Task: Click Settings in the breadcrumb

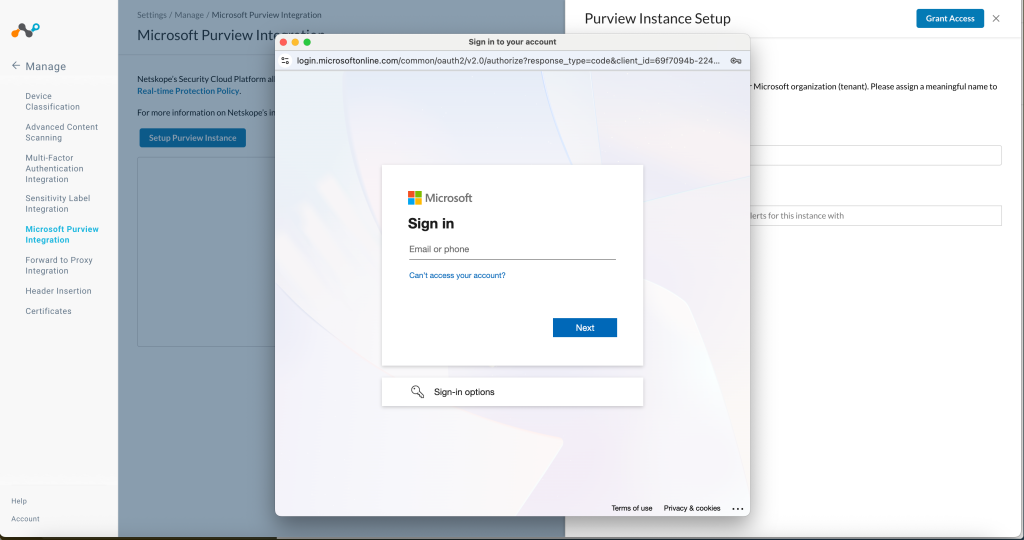Action: (x=152, y=14)
